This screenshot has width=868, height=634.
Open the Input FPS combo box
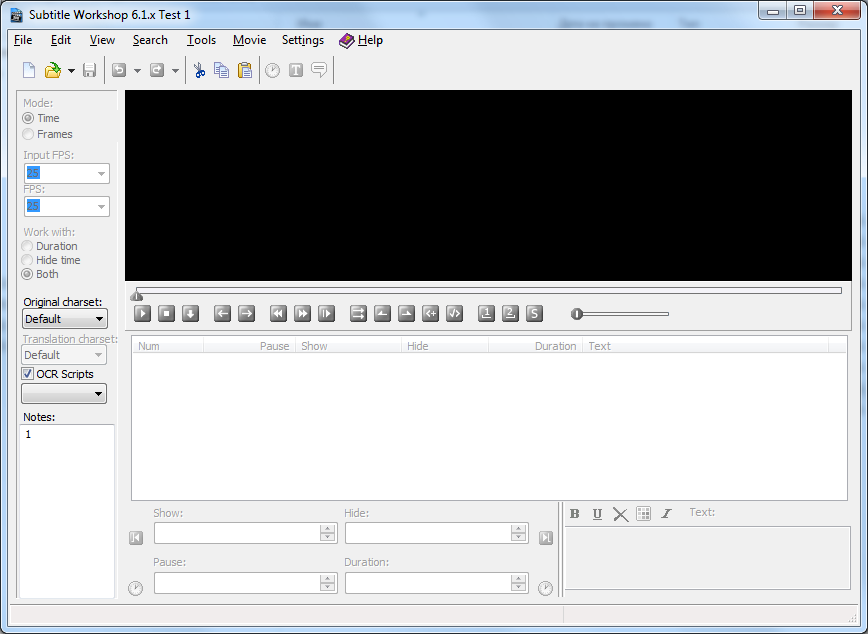67,173
